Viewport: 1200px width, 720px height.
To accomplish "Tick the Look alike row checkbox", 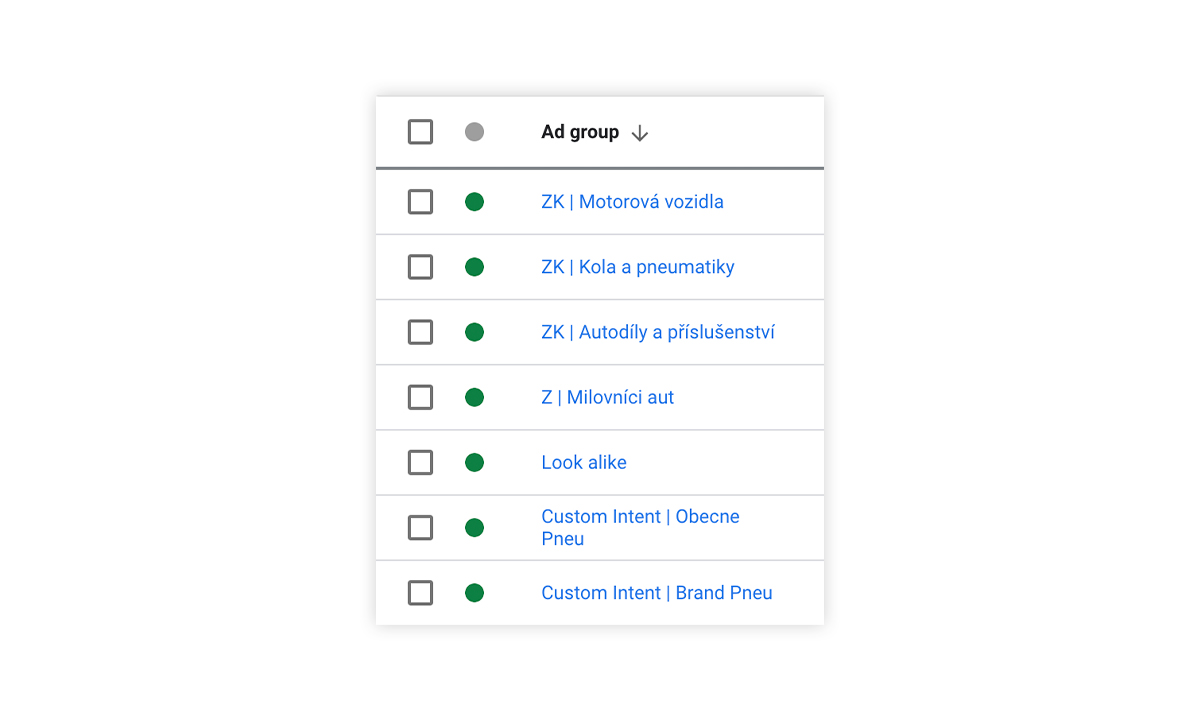I will click(420, 462).
